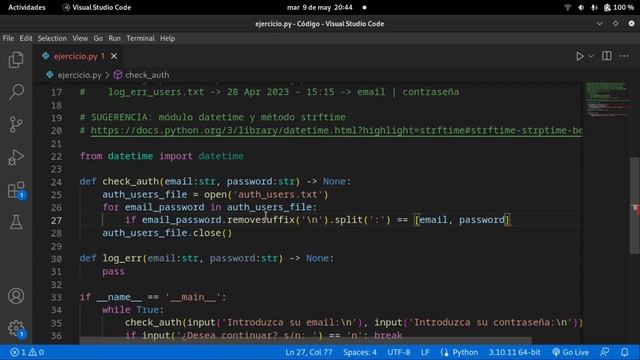Change indentation via Spaces: 4
The height and width of the screenshot is (360, 640).
point(360,352)
